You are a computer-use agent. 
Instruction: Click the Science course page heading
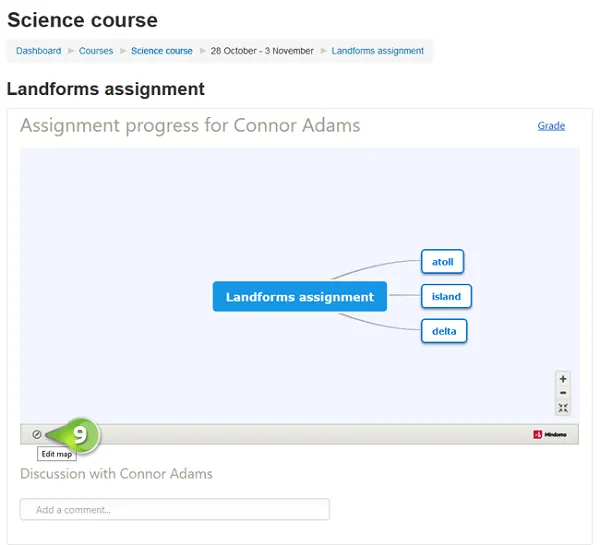[82, 20]
